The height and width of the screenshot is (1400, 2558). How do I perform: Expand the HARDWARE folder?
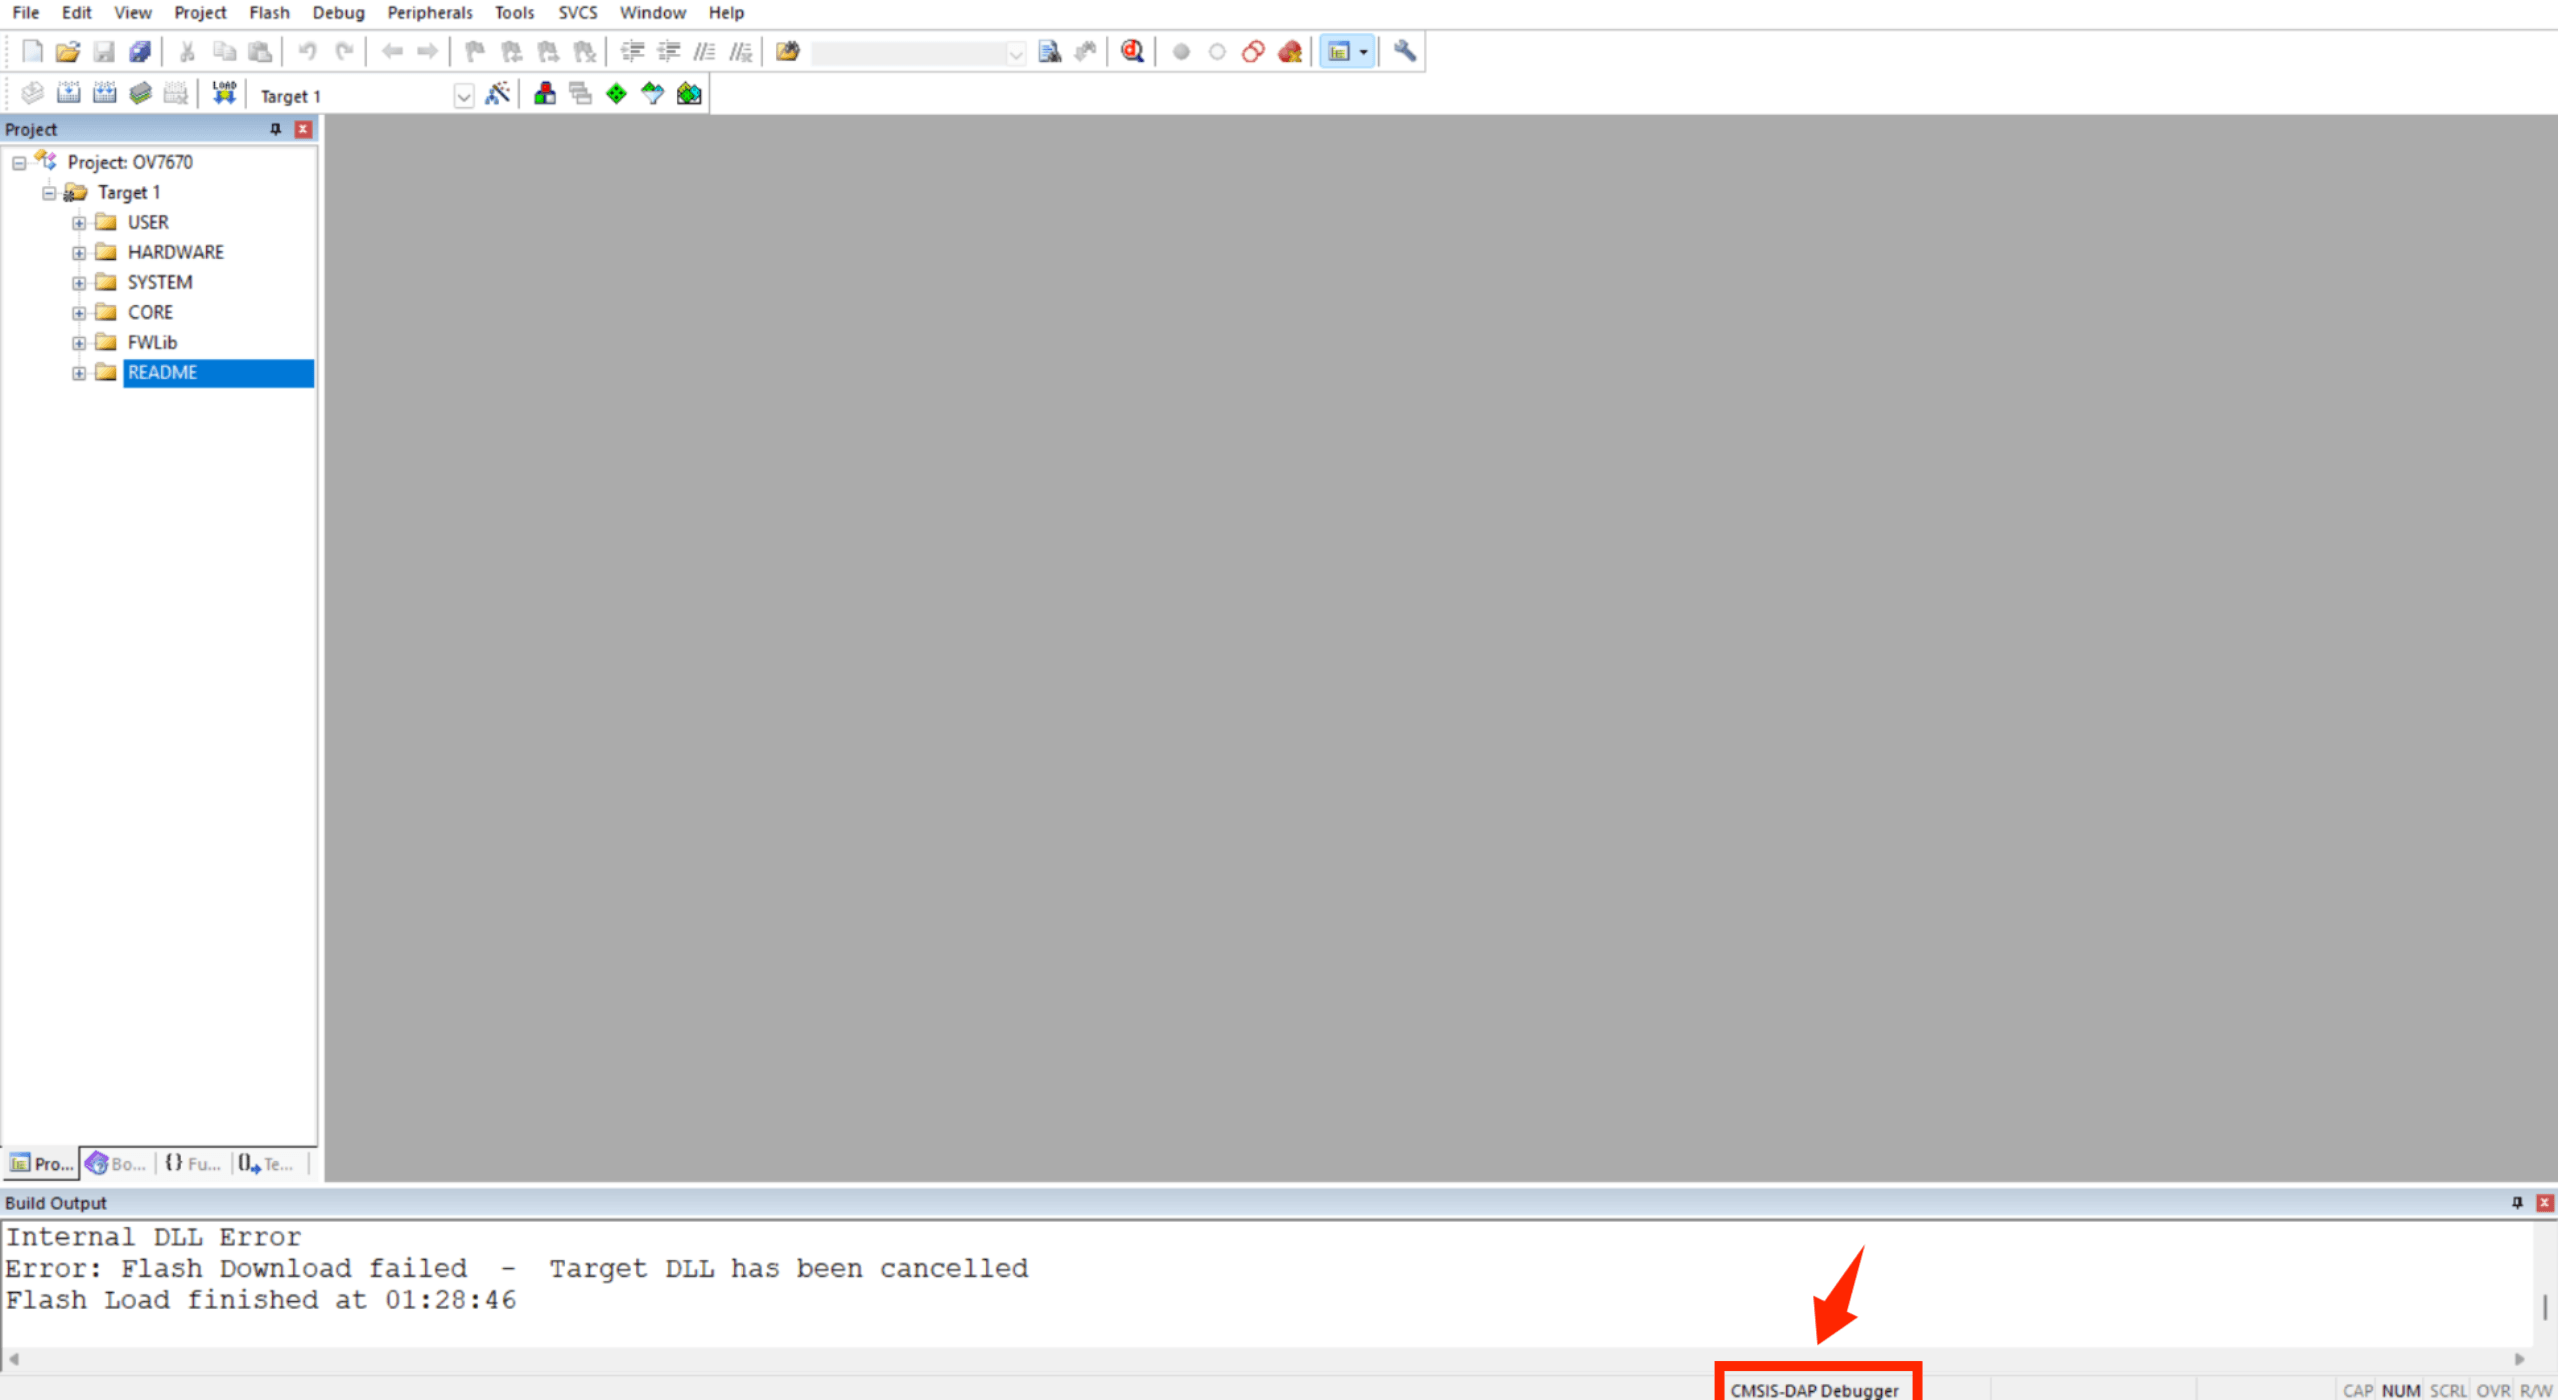tap(81, 252)
